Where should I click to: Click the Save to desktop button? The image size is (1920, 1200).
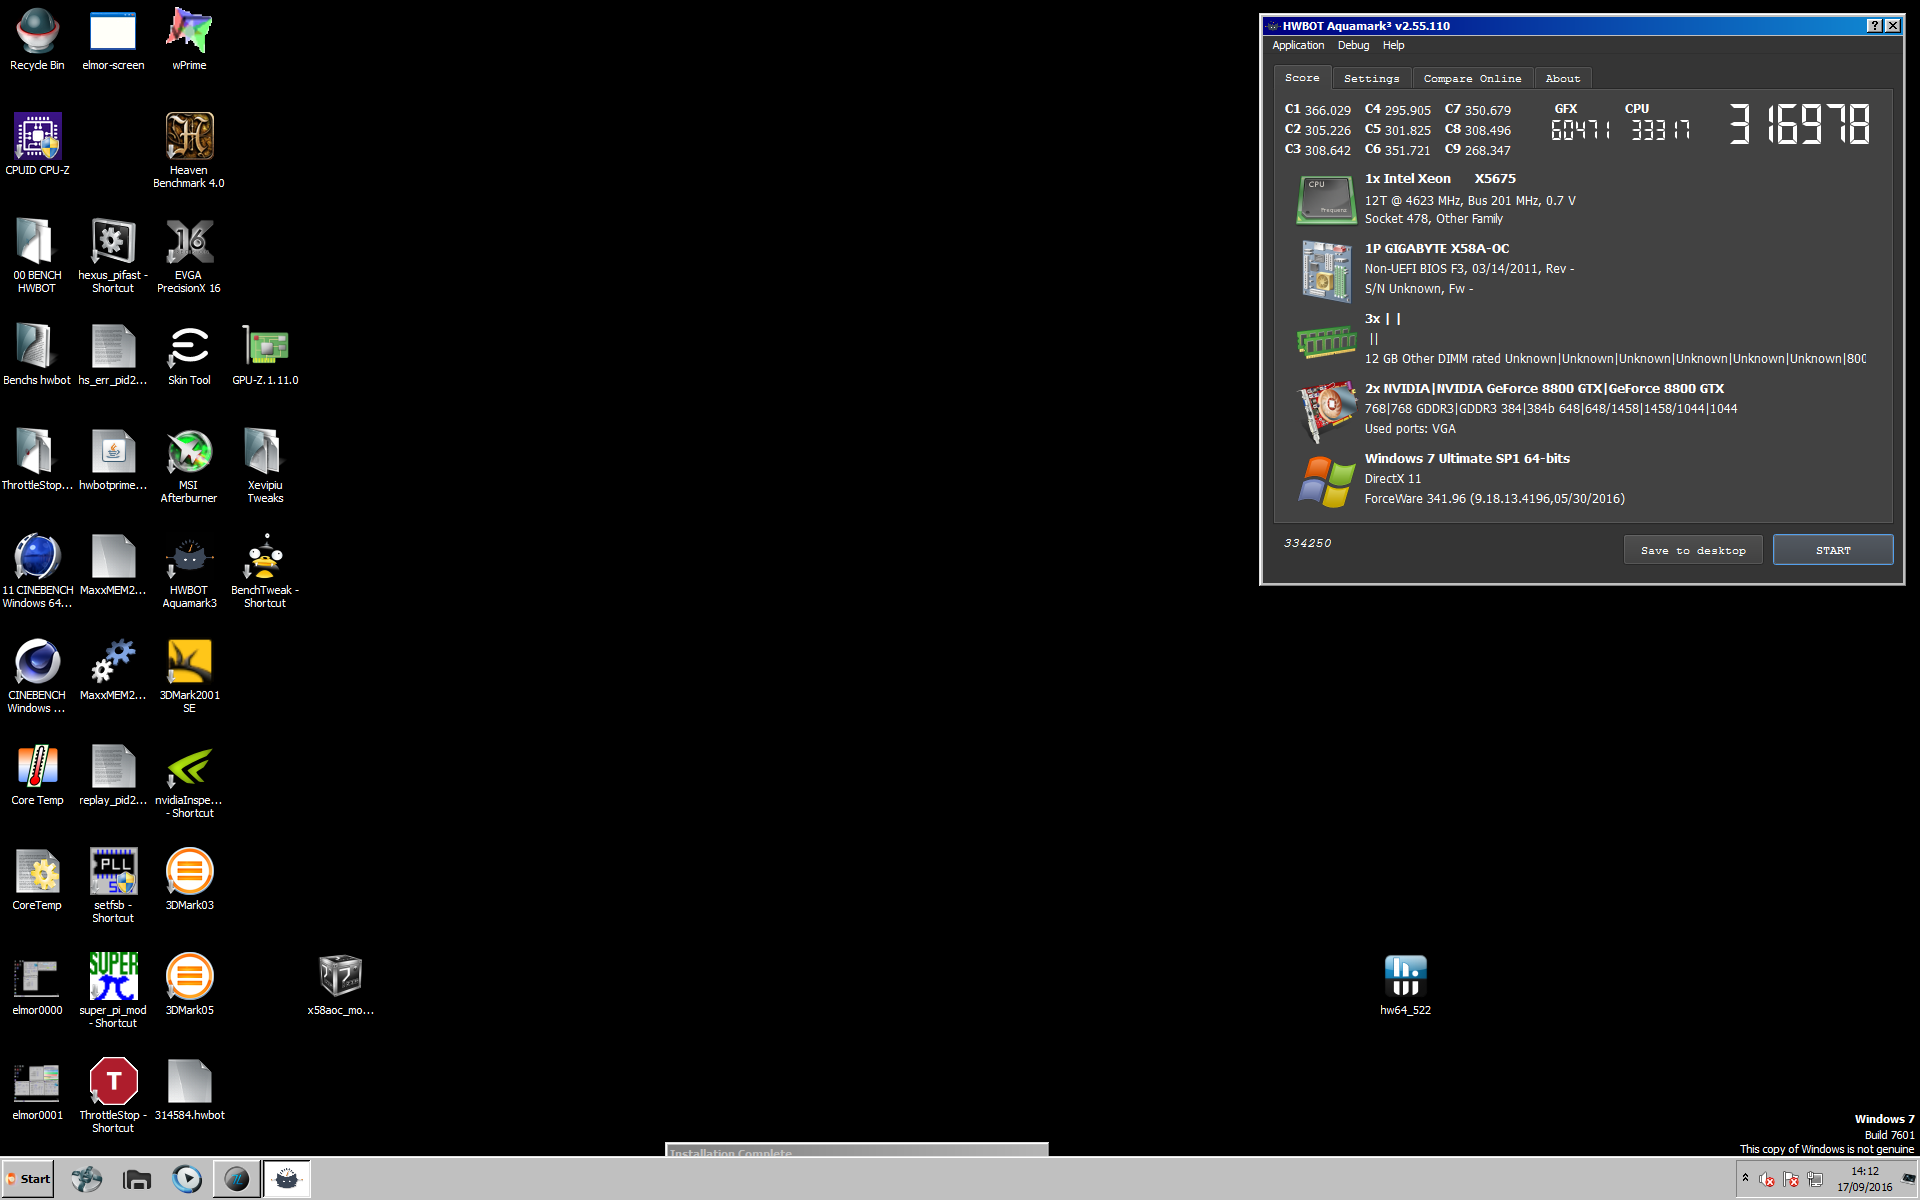1693,551
